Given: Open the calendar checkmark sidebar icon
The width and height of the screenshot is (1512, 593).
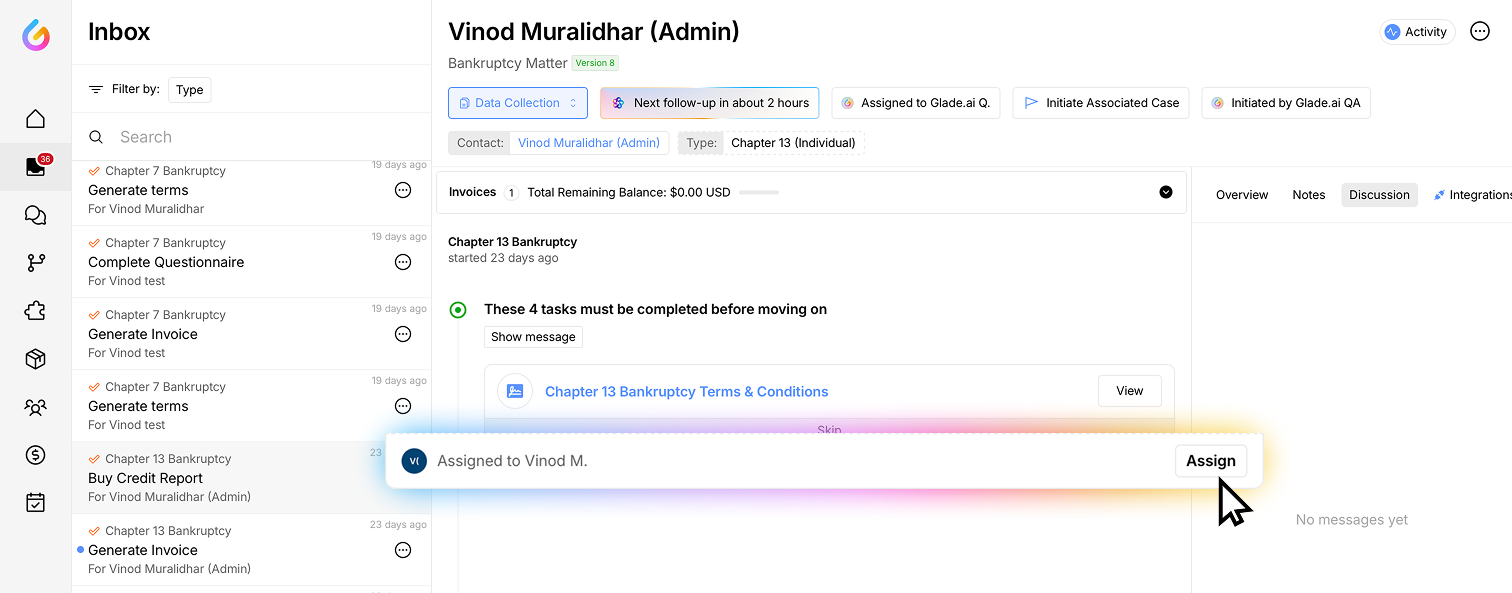Looking at the screenshot, I should [x=36, y=503].
